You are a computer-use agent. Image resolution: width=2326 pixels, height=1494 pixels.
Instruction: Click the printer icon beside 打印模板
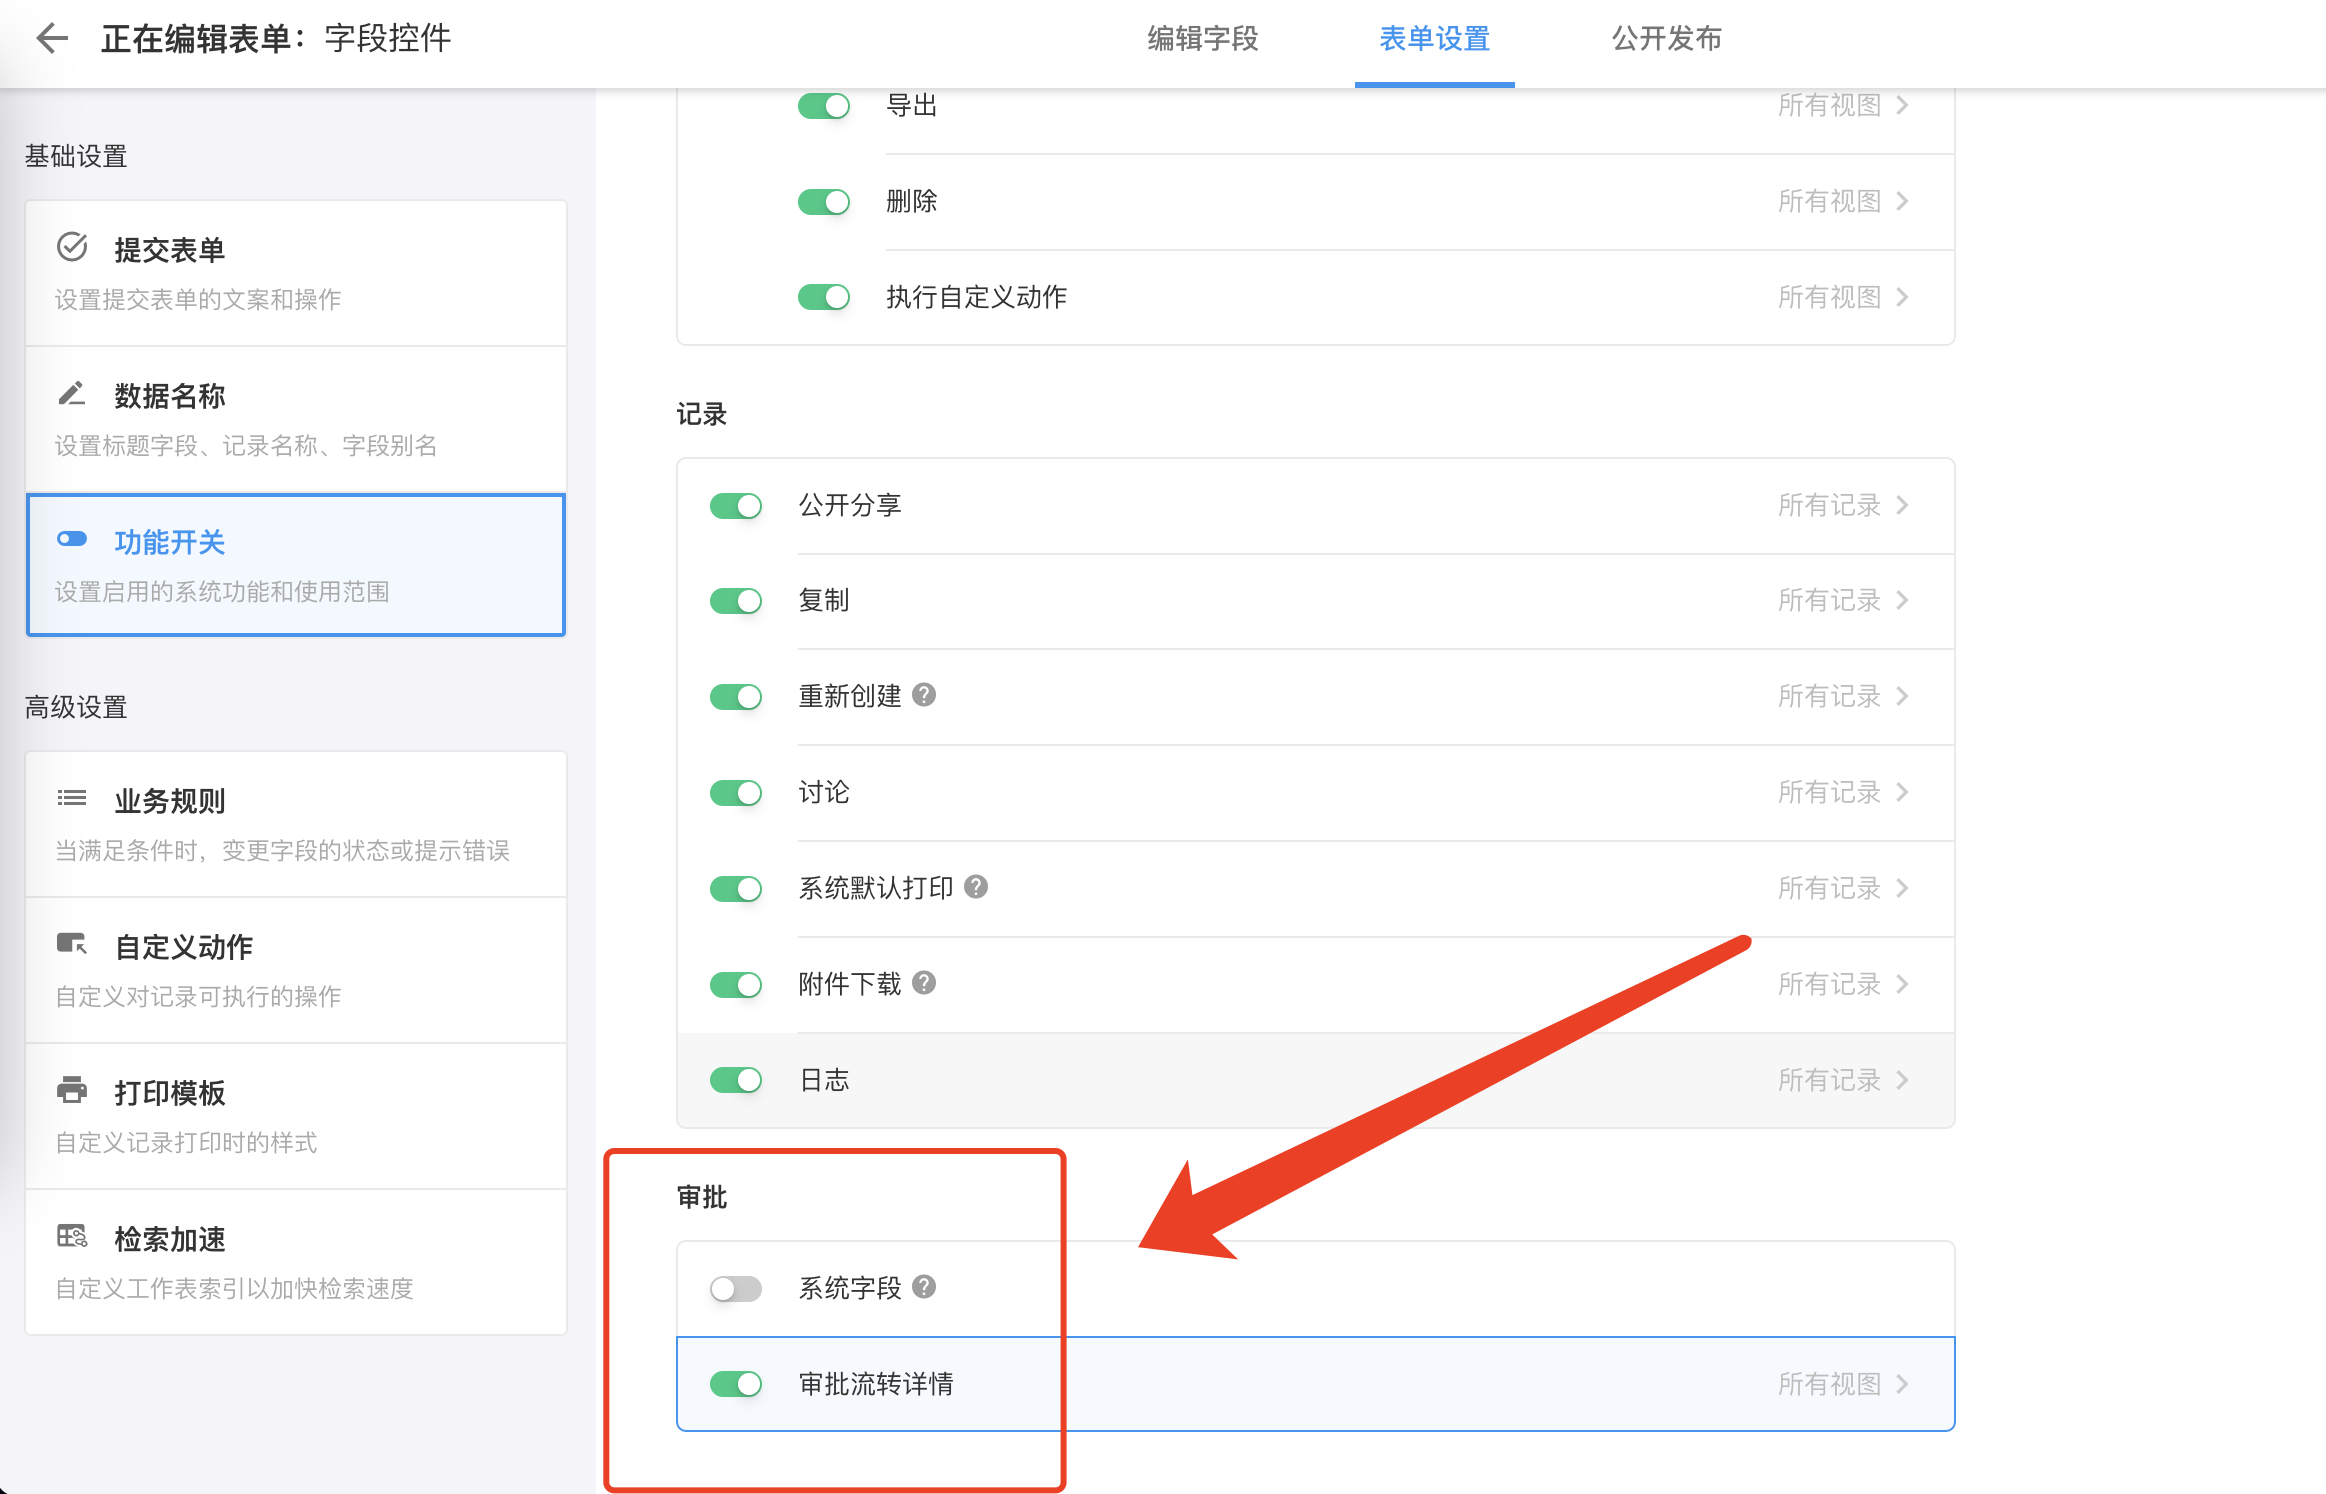pyautogui.click(x=72, y=1090)
